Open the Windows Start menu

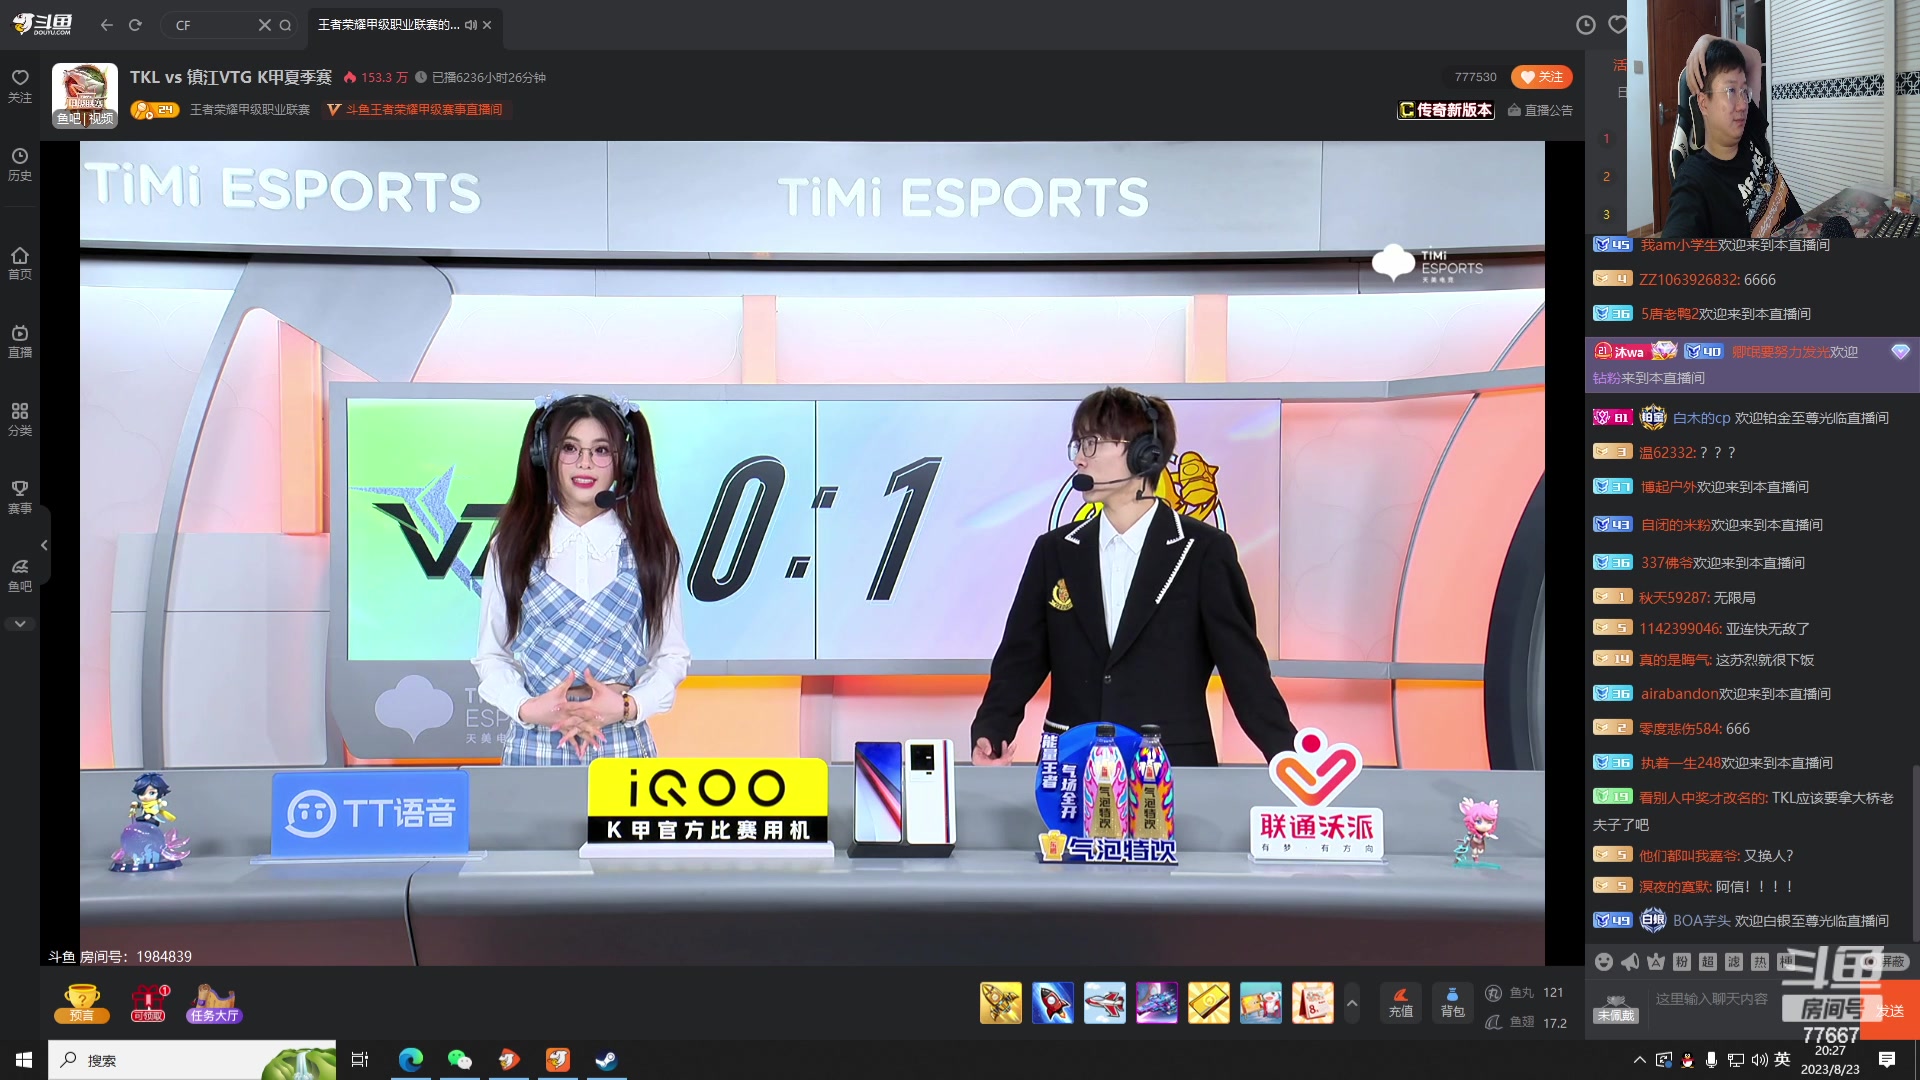tap(24, 1060)
